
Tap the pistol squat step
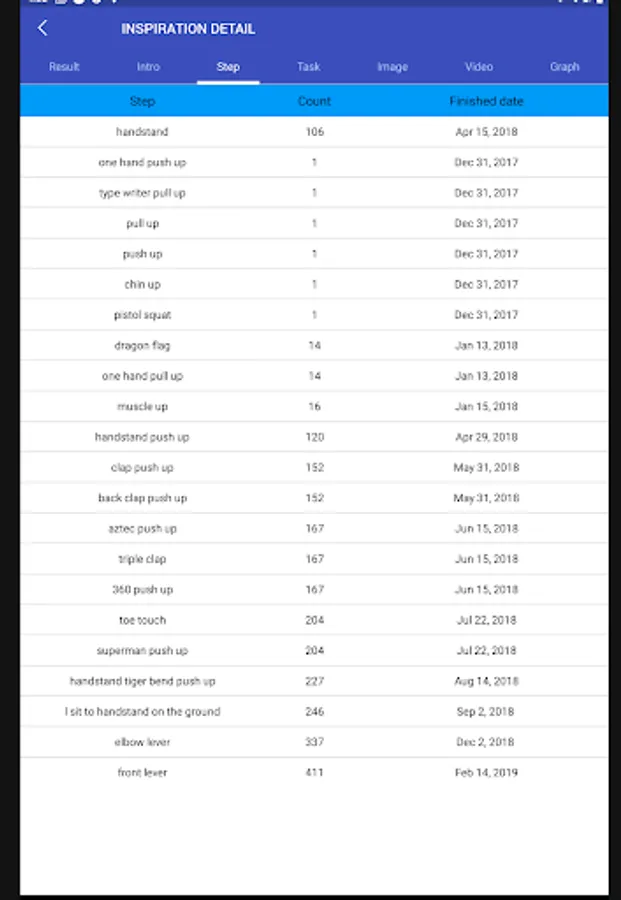click(142, 315)
